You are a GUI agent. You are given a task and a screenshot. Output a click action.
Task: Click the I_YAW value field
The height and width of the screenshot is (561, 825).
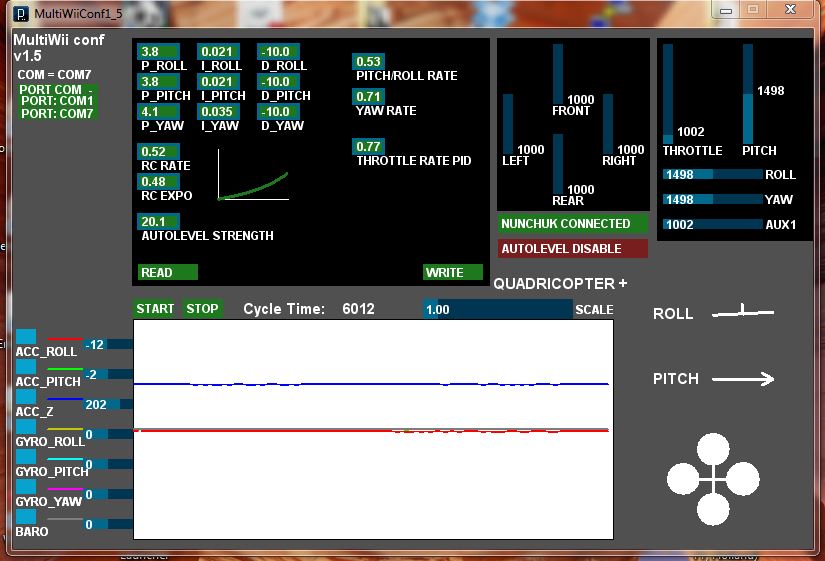(218, 112)
